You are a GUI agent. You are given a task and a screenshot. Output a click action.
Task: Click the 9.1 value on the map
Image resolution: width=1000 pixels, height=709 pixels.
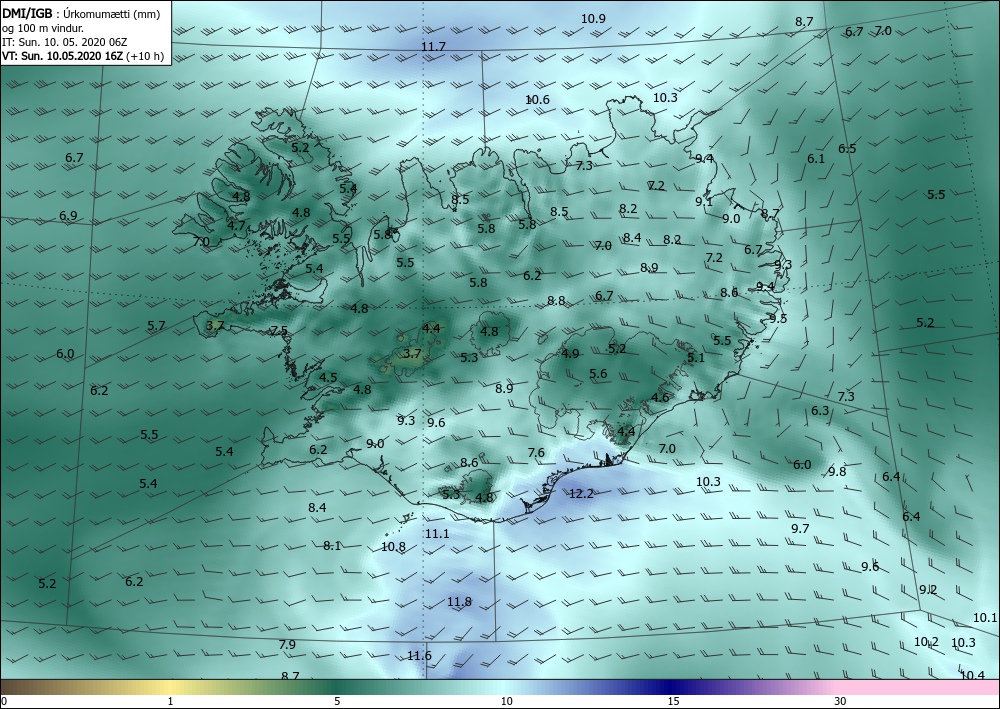704,201
